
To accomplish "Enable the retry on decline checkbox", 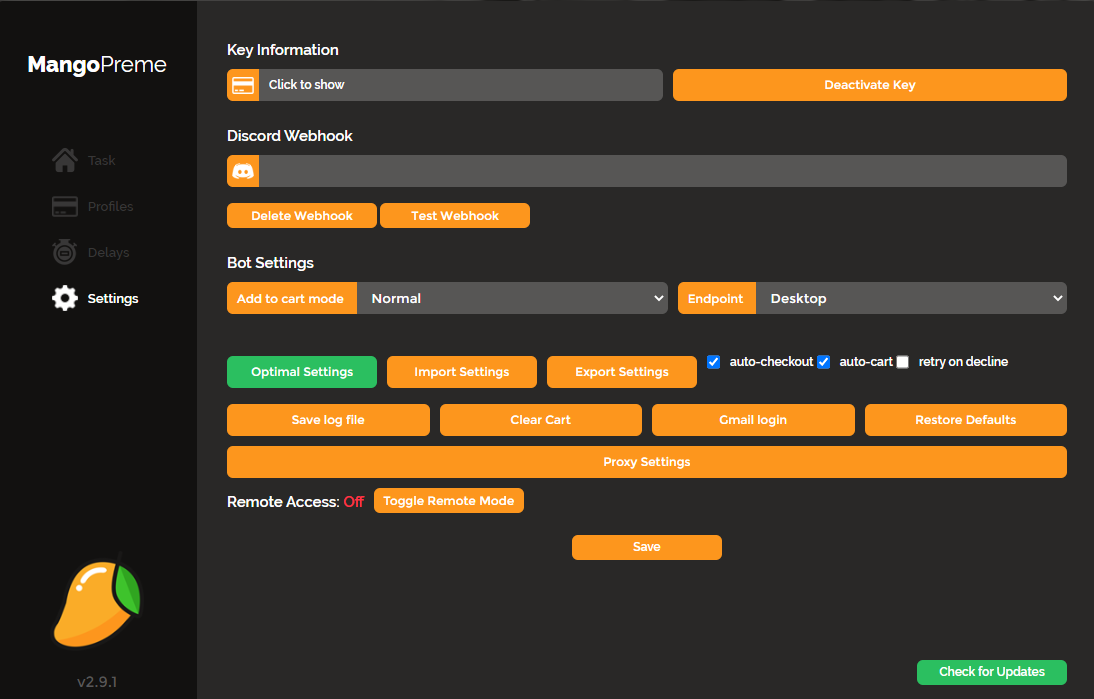I will 903,362.
